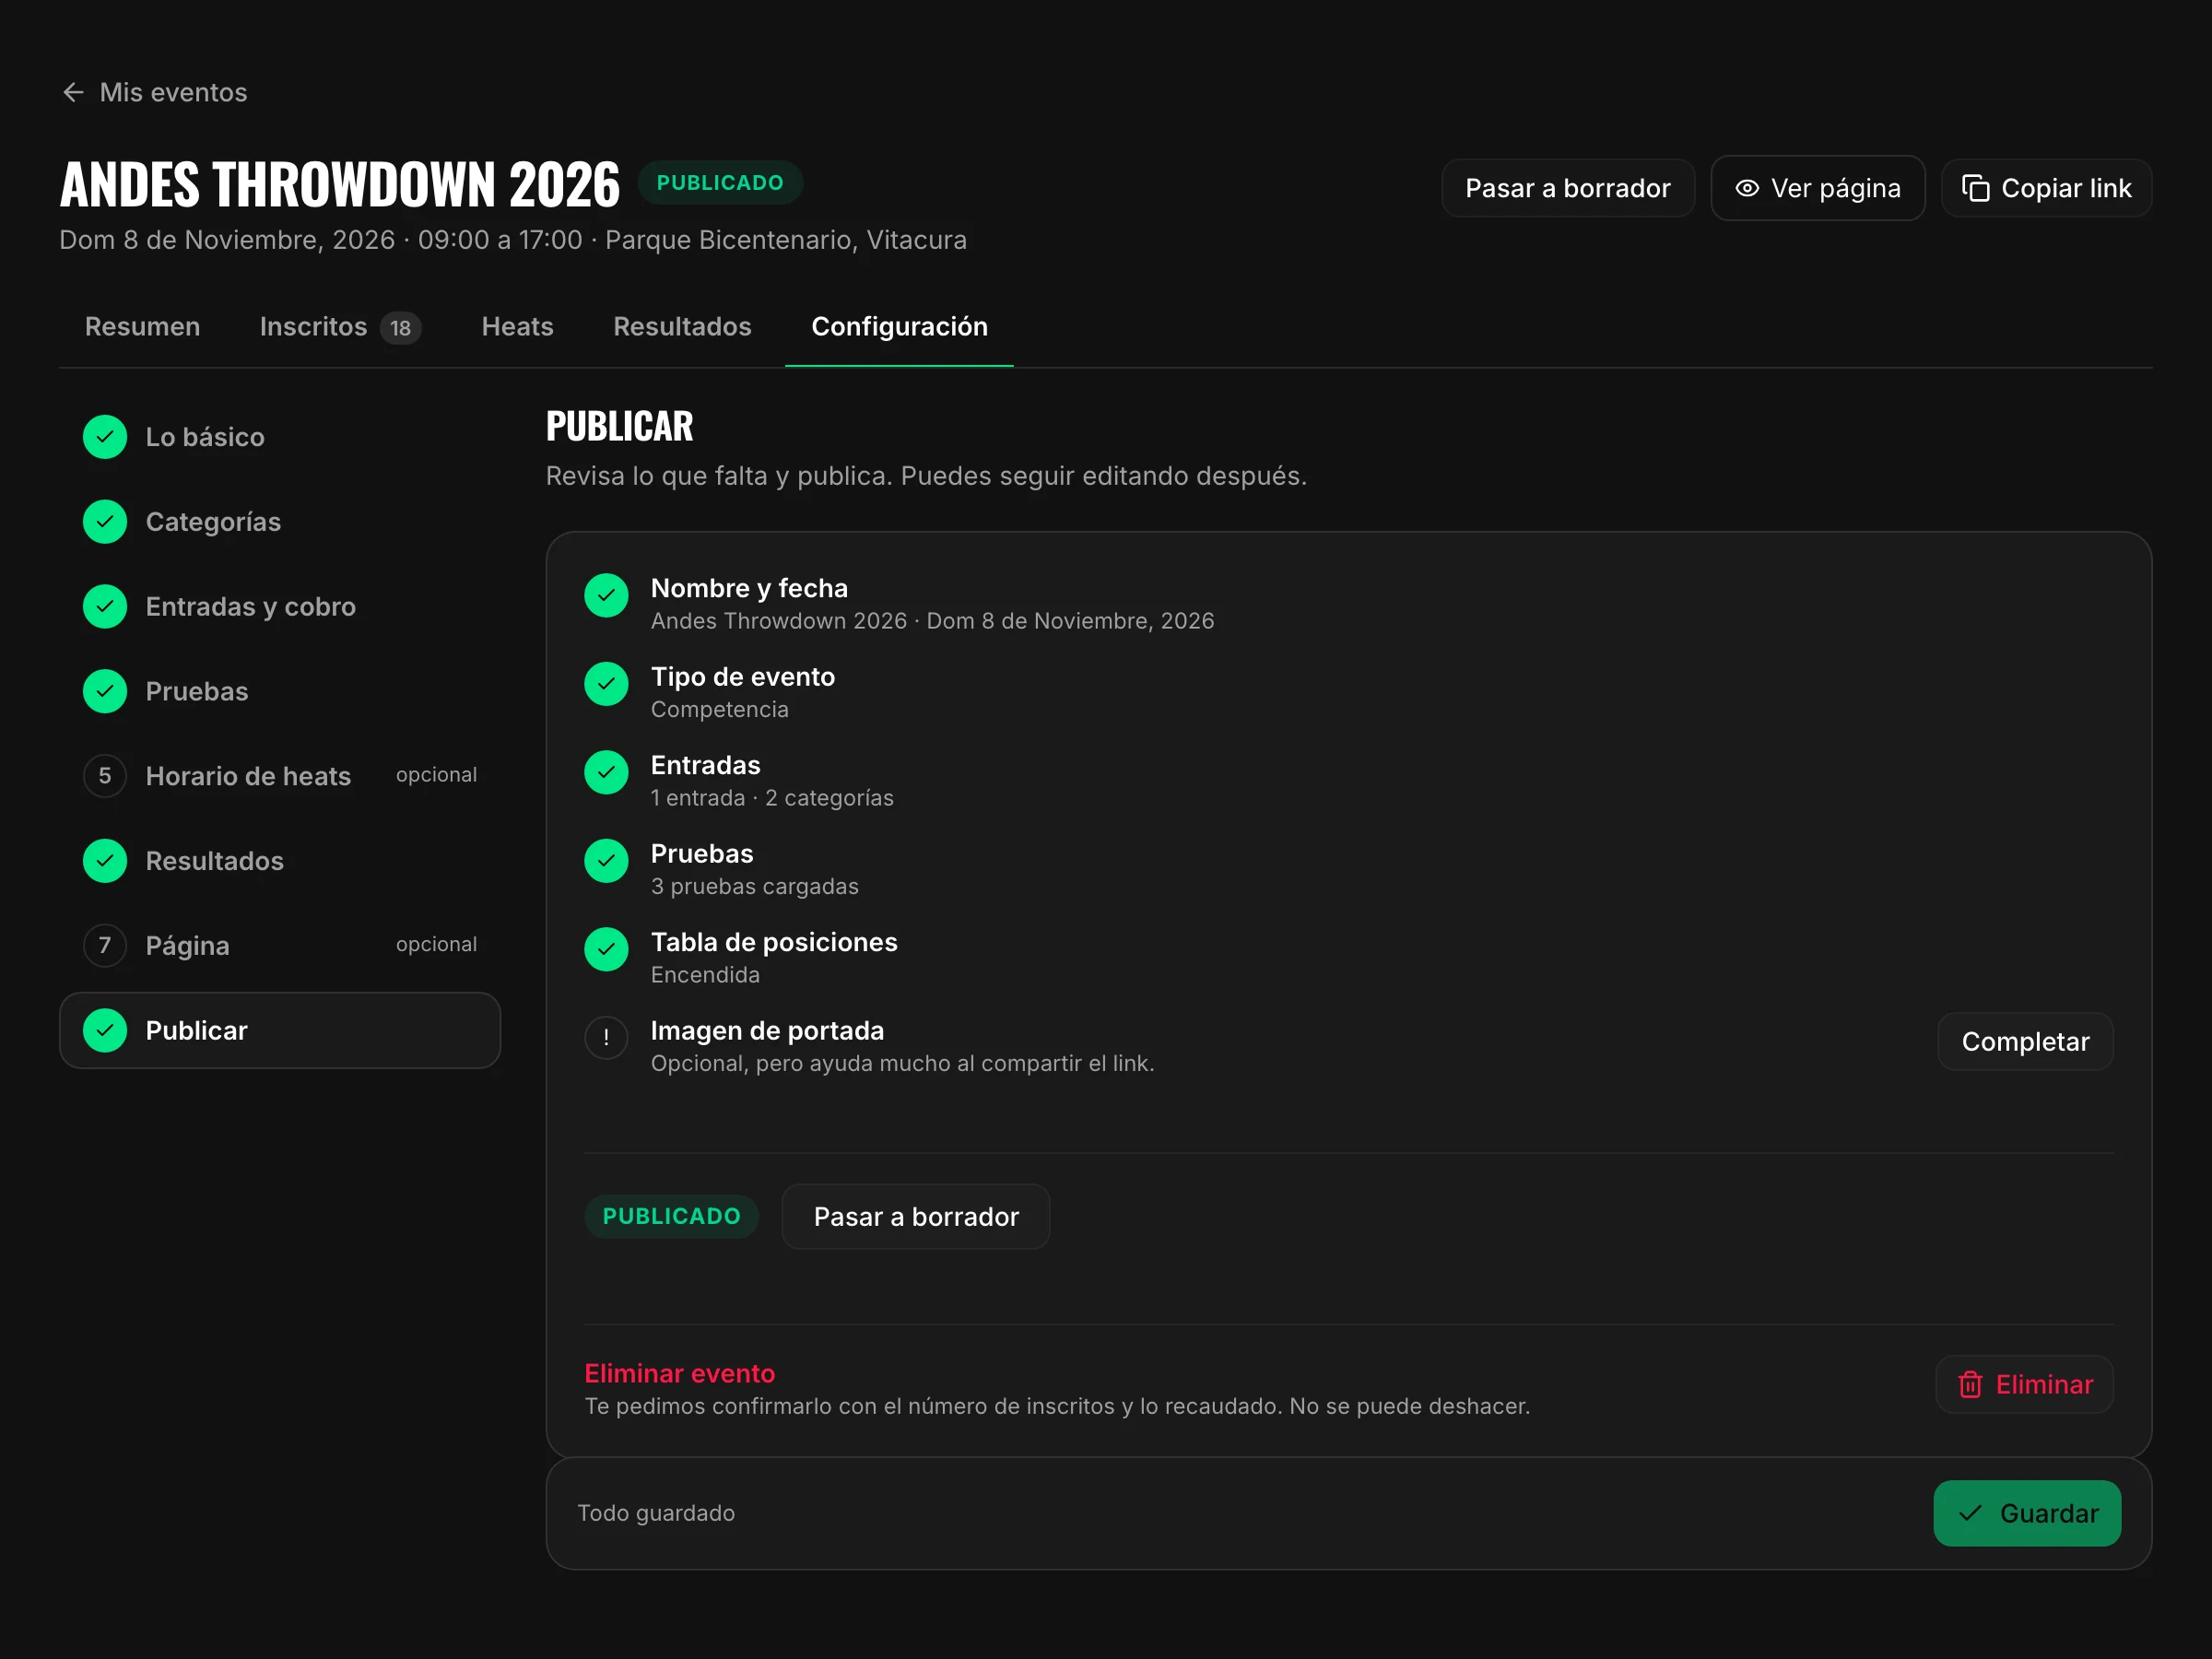This screenshot has width=2212, height=1659.
Task: Click the step 7 circle for Página
Action: point(105,946)
